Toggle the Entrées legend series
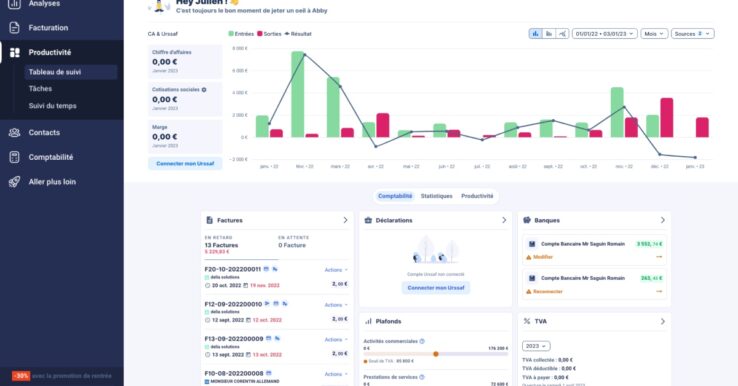The height and width of the screenshot is (386, 738). coord(241,34)
